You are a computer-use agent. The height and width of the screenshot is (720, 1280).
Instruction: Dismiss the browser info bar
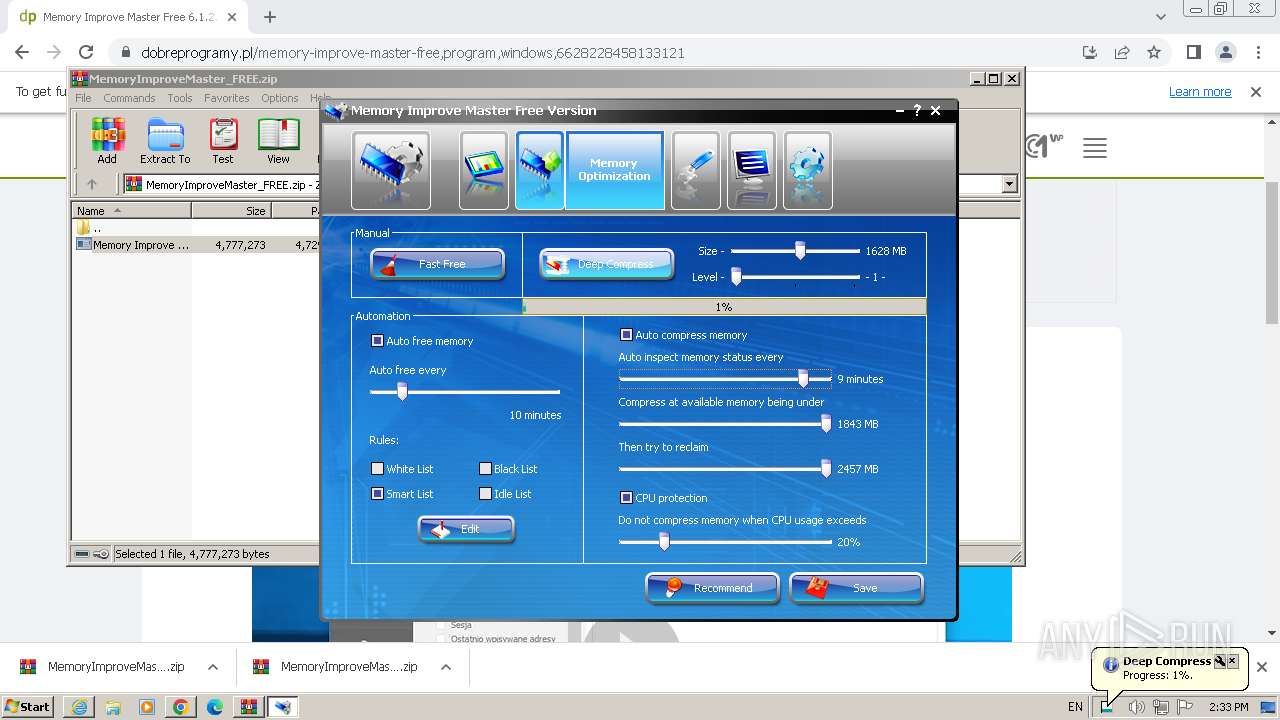tap(1255, 92)
